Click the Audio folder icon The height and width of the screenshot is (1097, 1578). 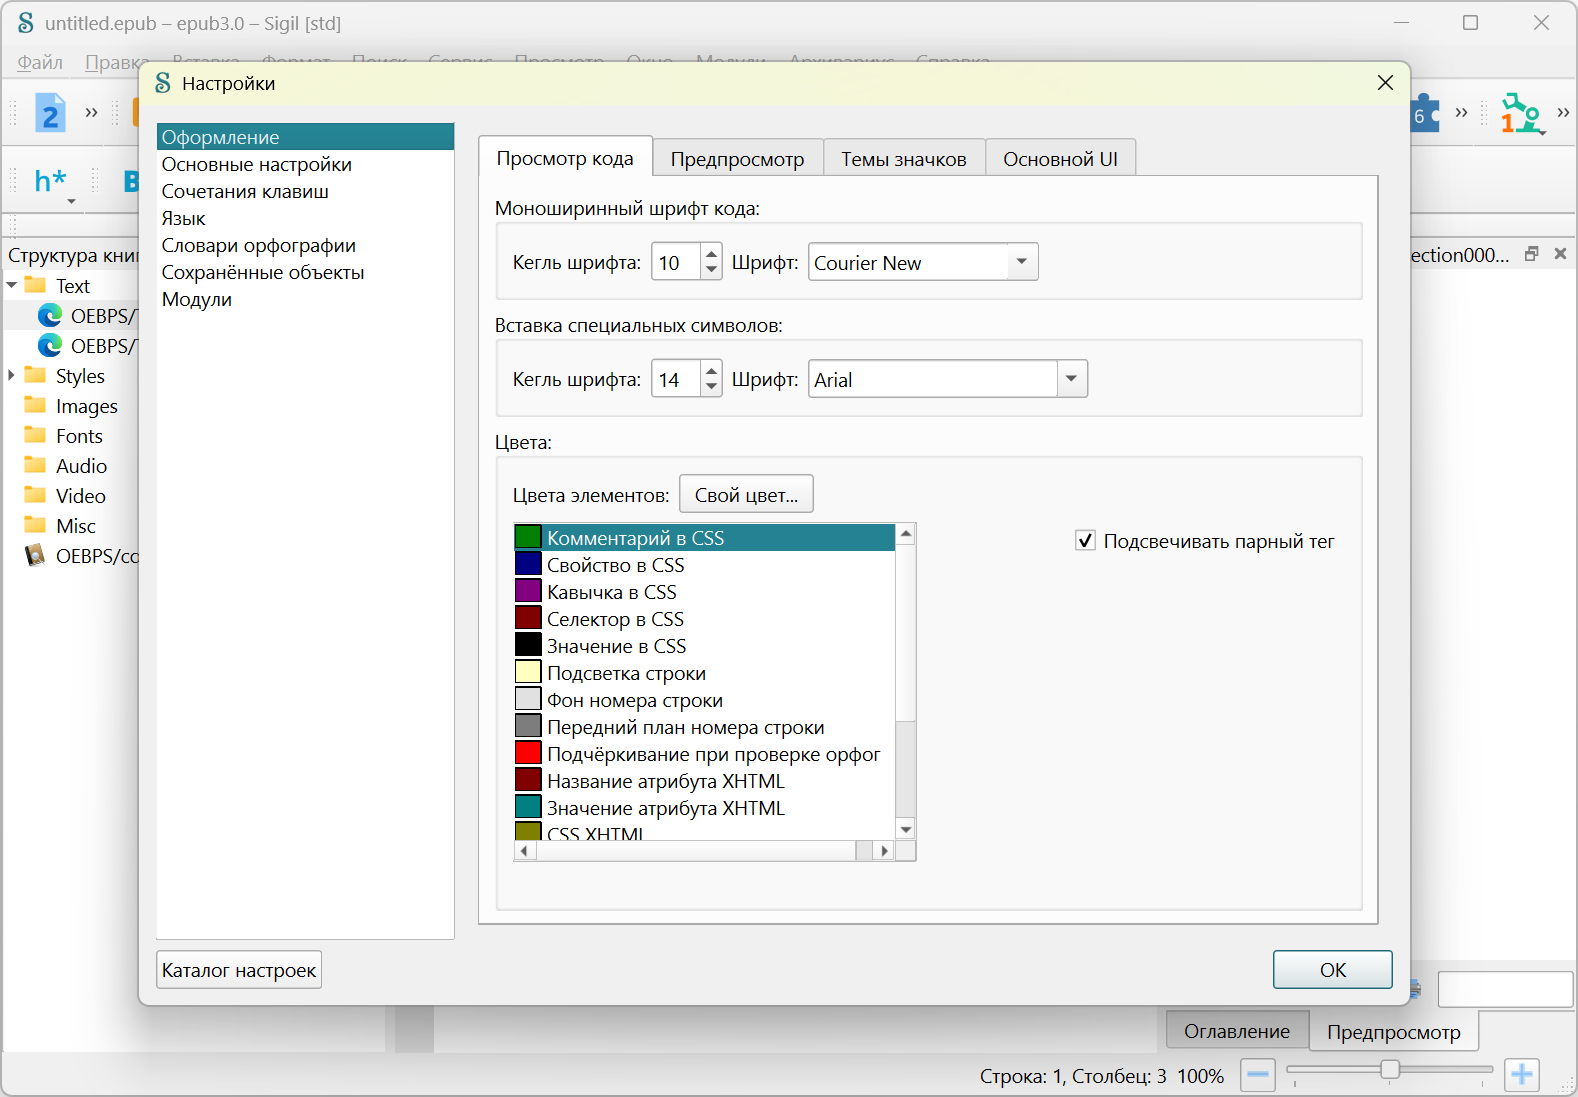[36, 465]
